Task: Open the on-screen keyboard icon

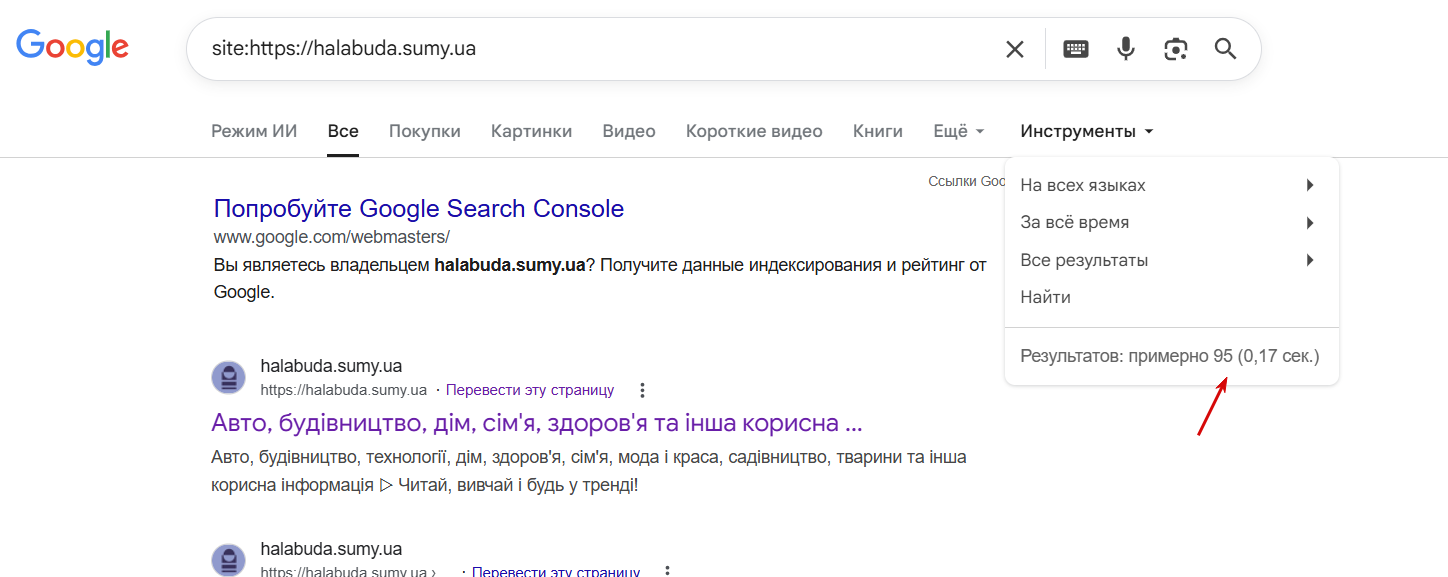Action: pos(1076,49)
